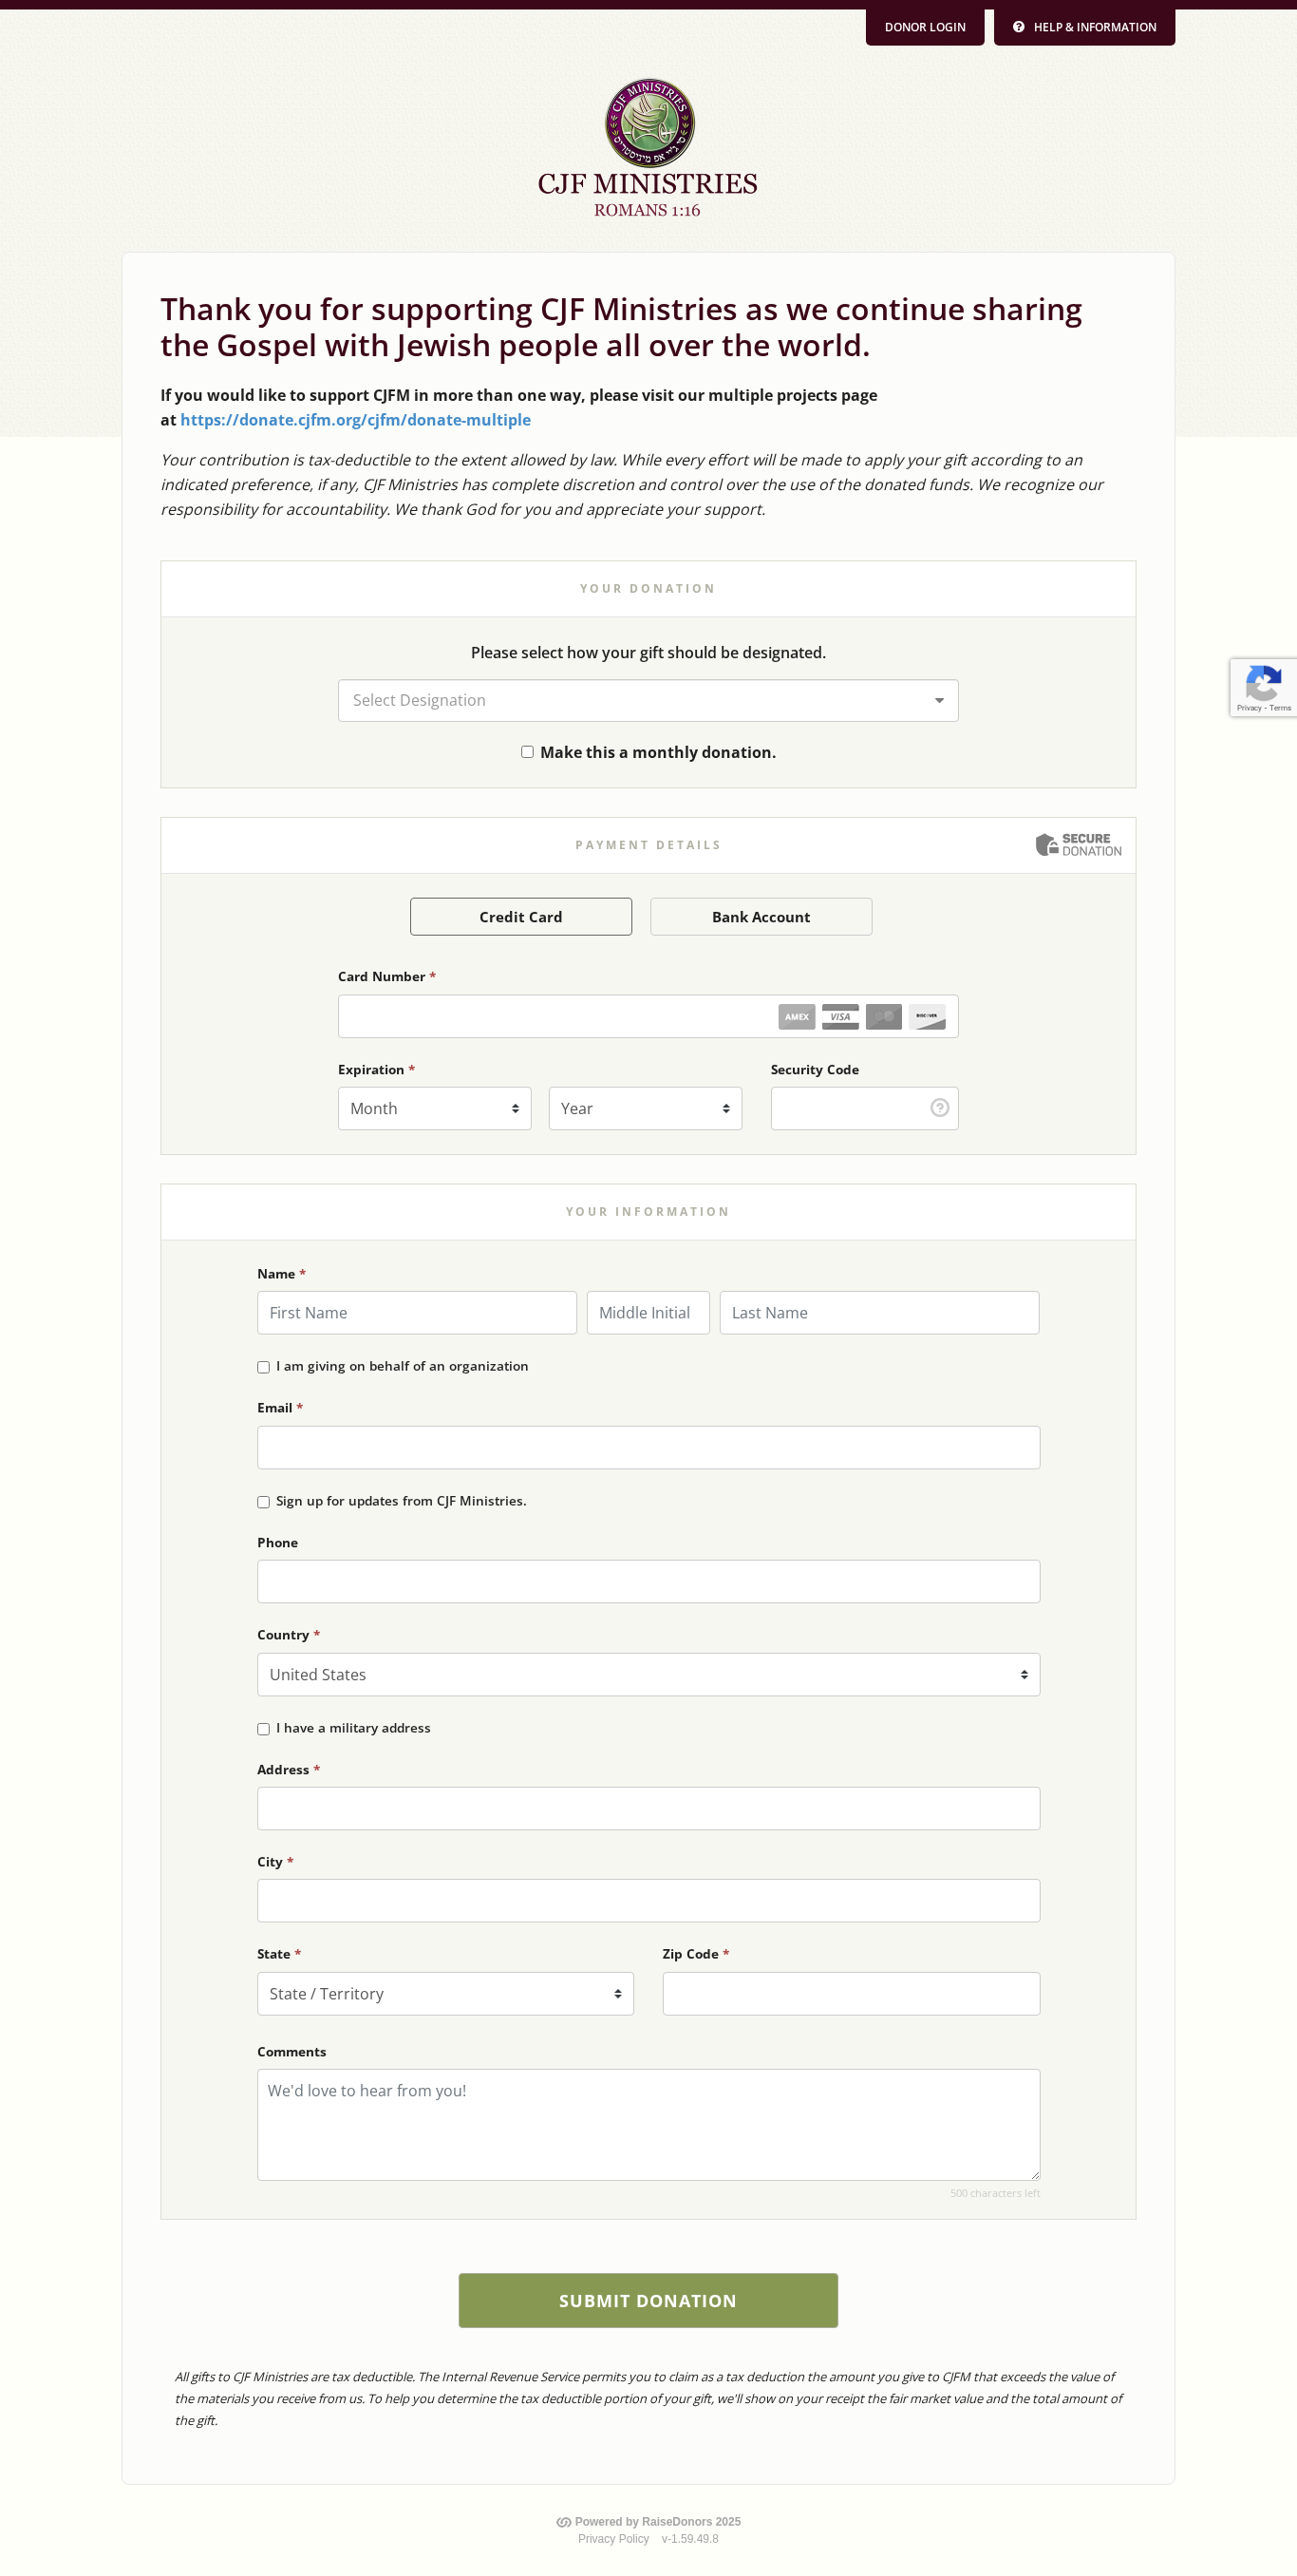Viewport: 1297px width, 2576px height.
Task: Click the PAYMENT DETAILS section header
Action: pyautogui.click(x=648, y=845)
